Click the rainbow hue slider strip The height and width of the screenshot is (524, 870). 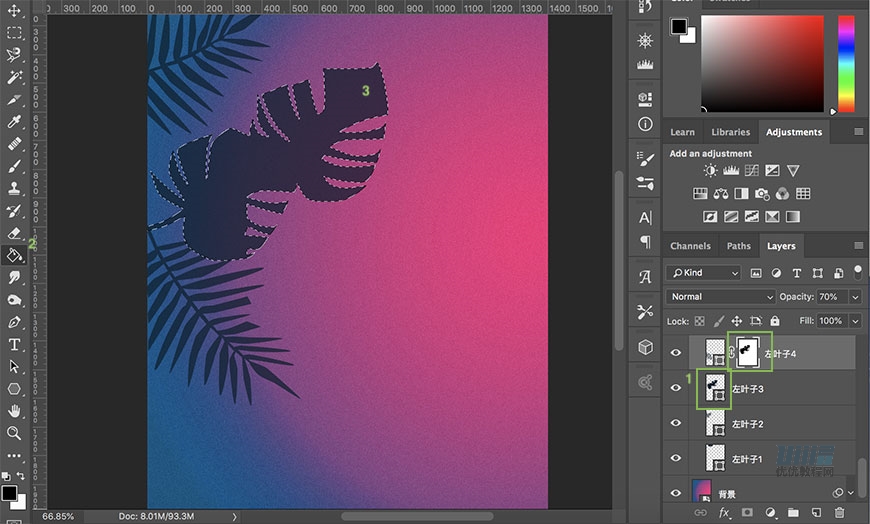click(846, 63)
